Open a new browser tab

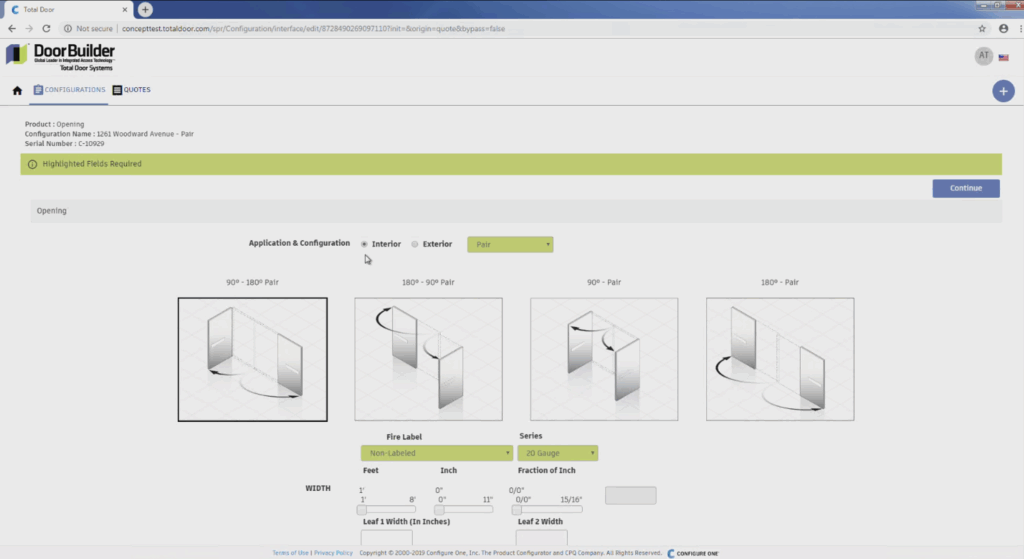click(x=146, y=9)
